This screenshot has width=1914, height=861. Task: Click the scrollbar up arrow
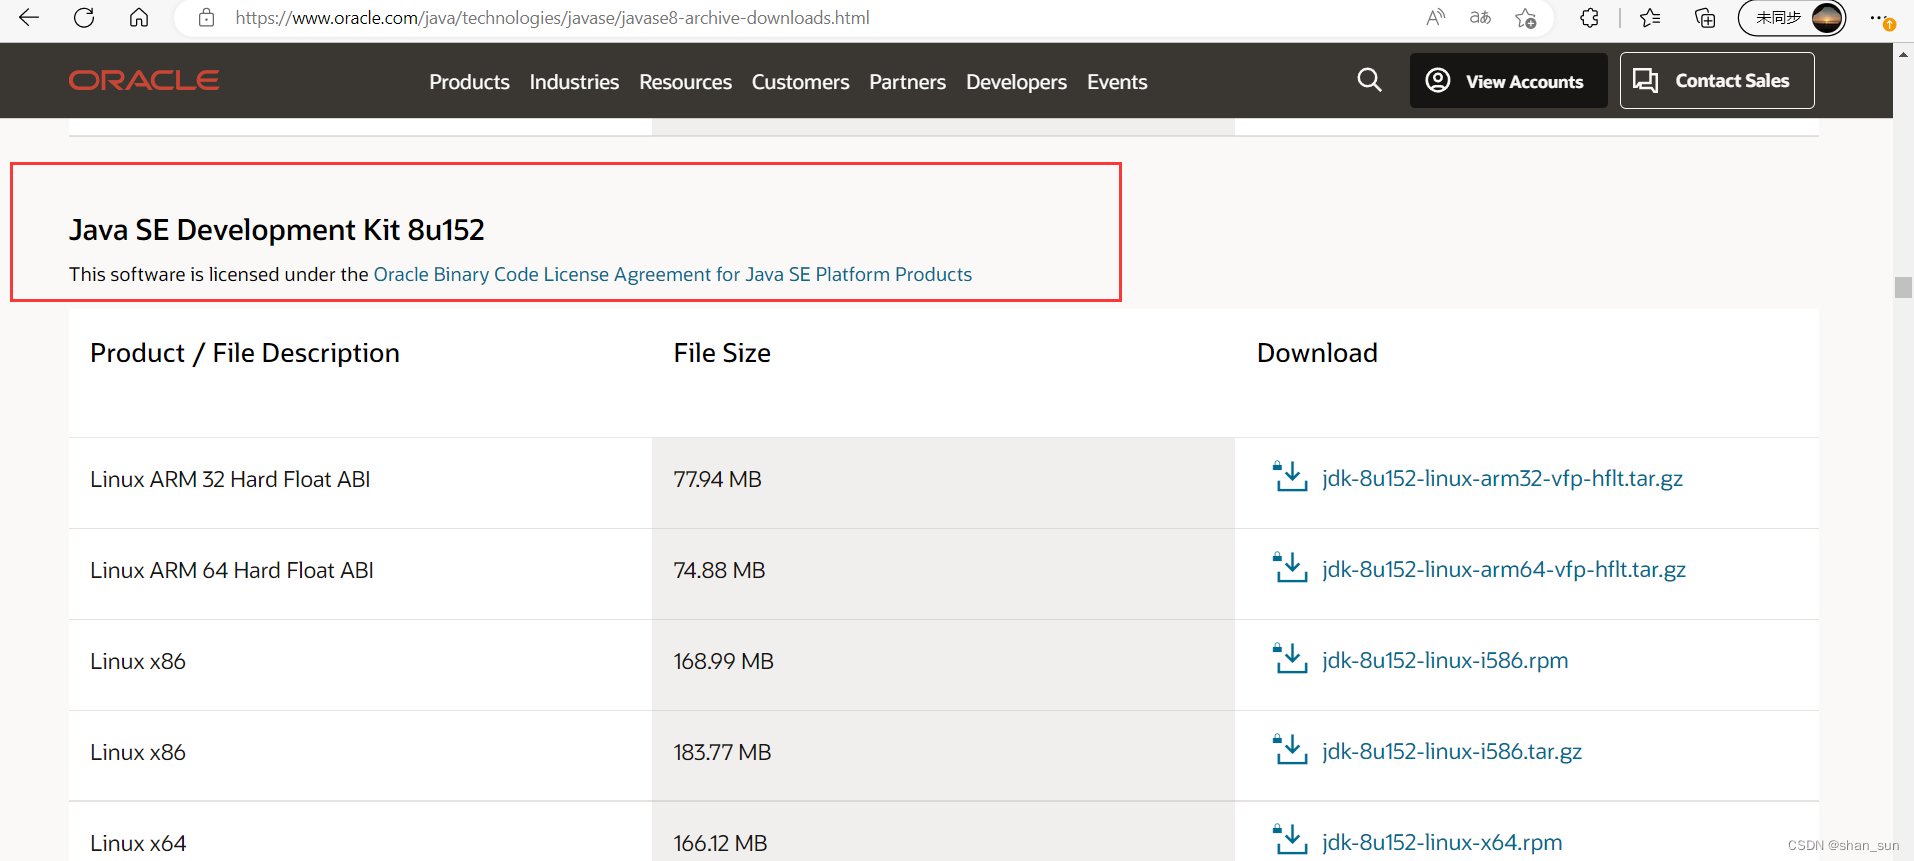(1903, 54)
